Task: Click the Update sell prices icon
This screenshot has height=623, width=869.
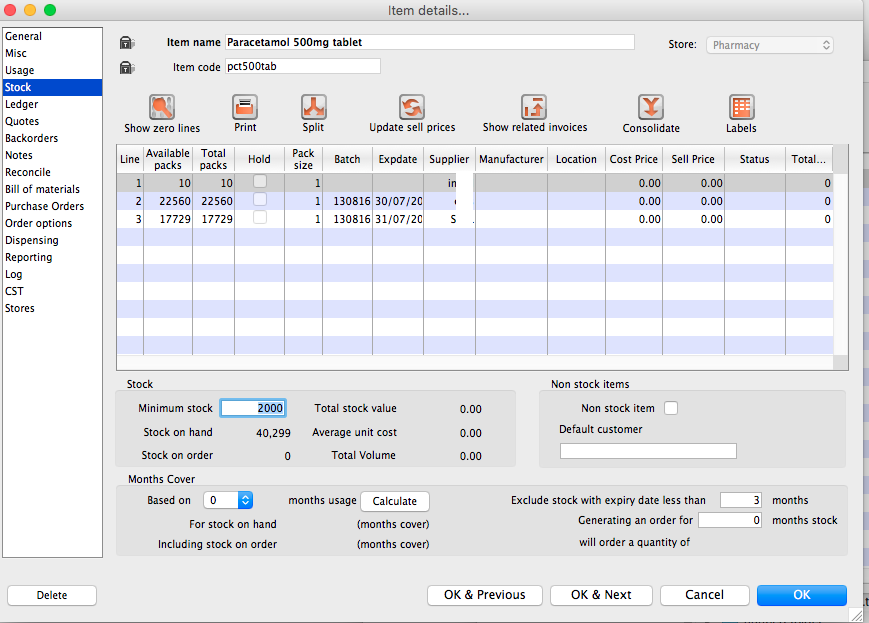Action: coord(412,108)
